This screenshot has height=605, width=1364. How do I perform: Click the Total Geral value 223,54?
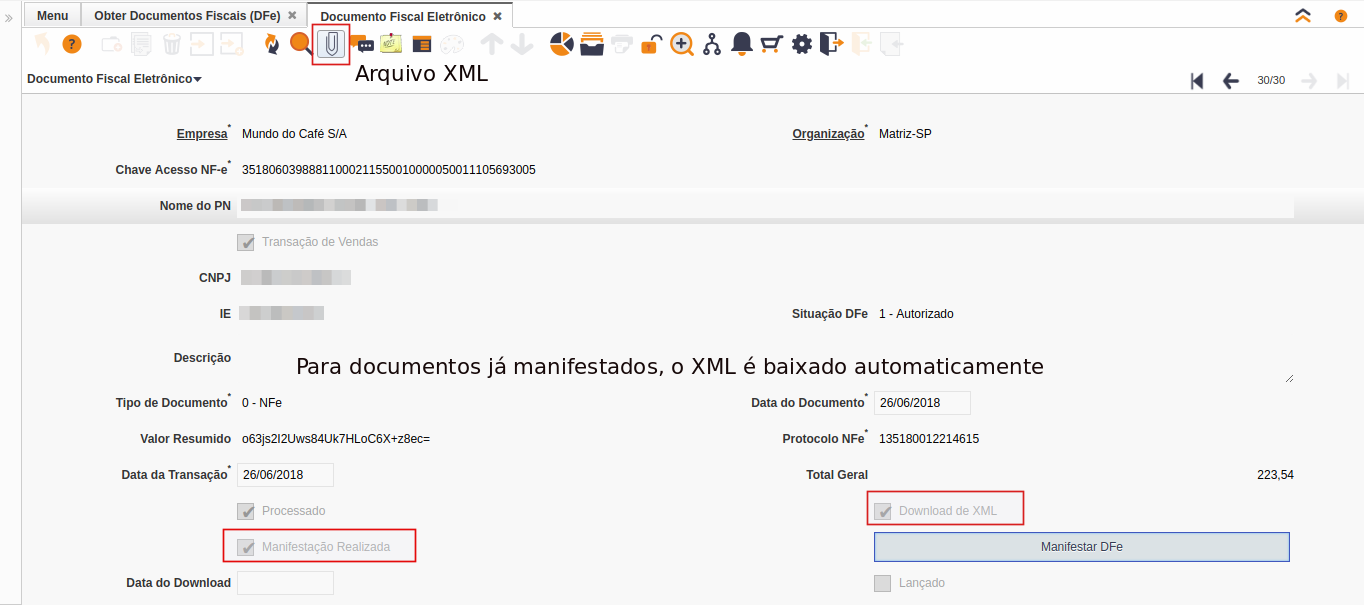click(1275, 475)
